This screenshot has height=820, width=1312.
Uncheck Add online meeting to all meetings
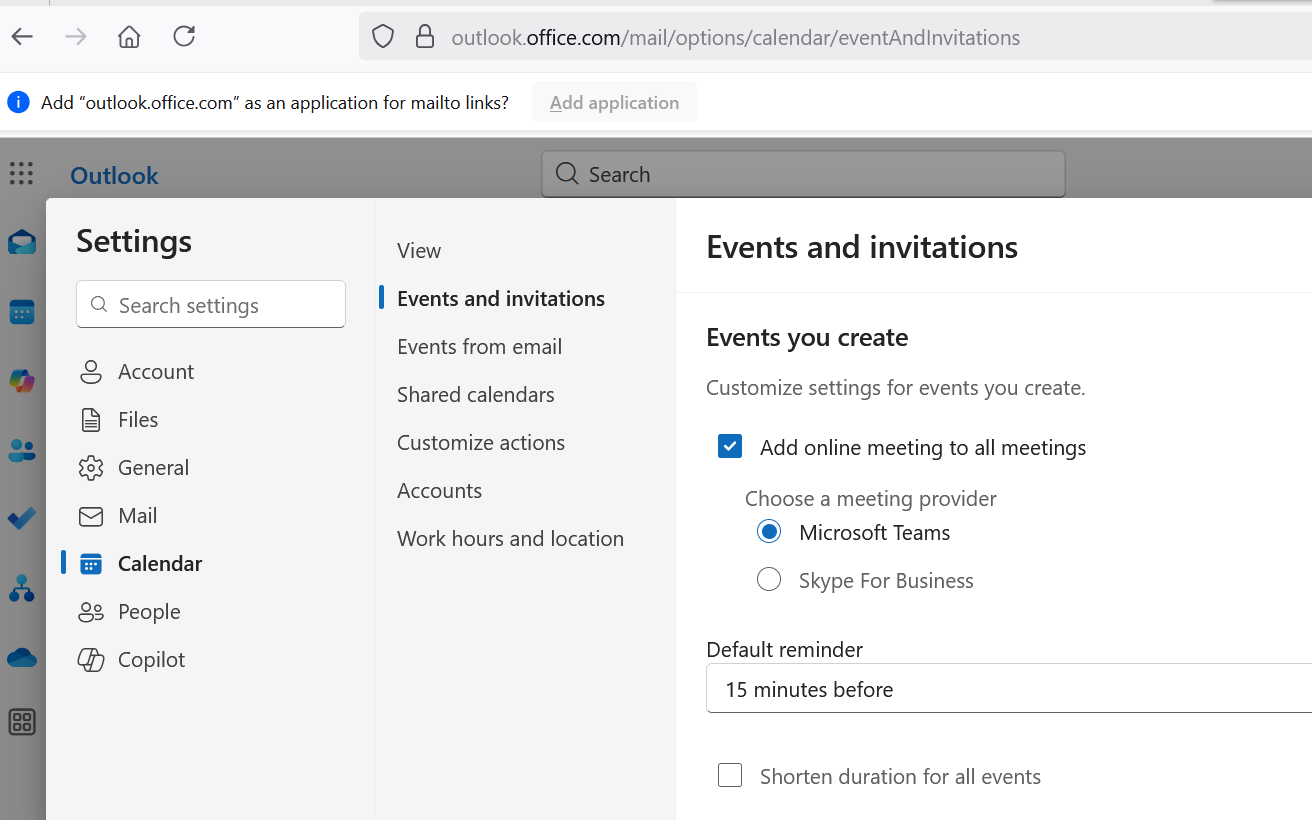click(x=730, y=447)
